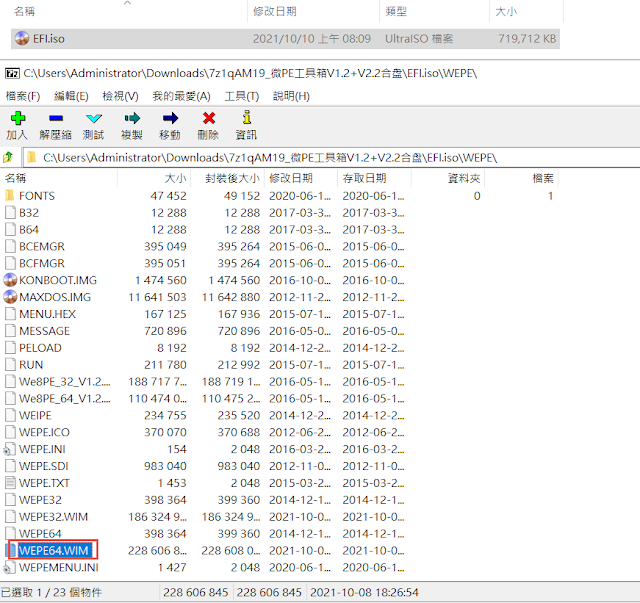Screen dimensions: 640x603
Task: Click the Test (測試) checkmark icon
Action: [94, 118]
